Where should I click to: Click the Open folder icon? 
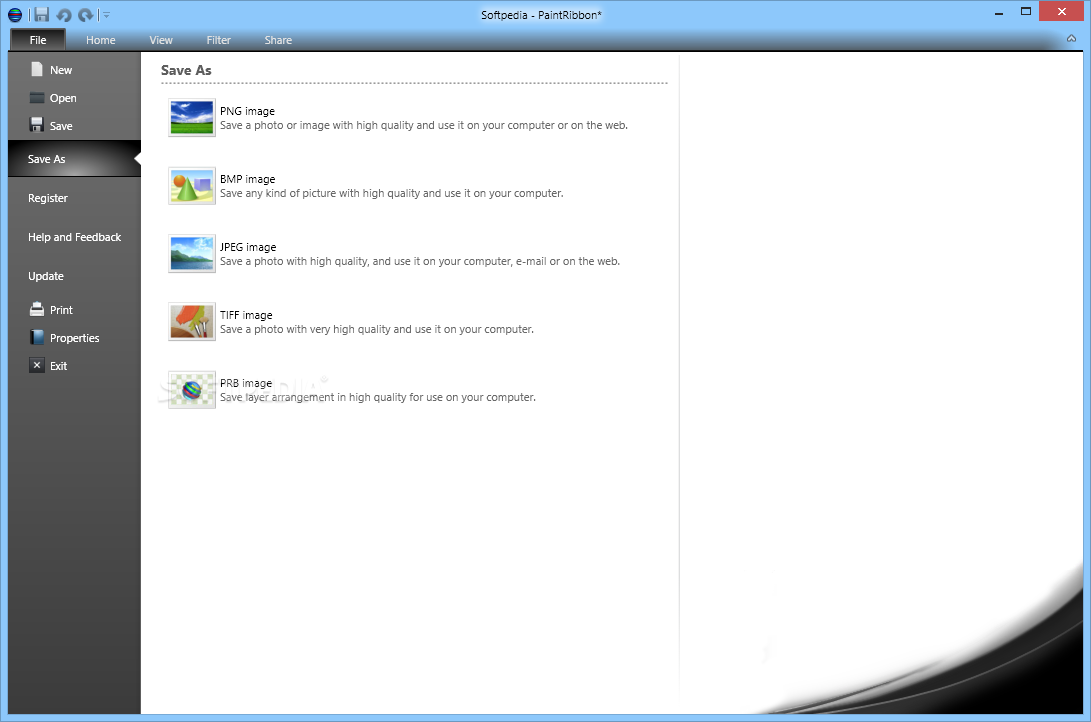pos(37,97)
